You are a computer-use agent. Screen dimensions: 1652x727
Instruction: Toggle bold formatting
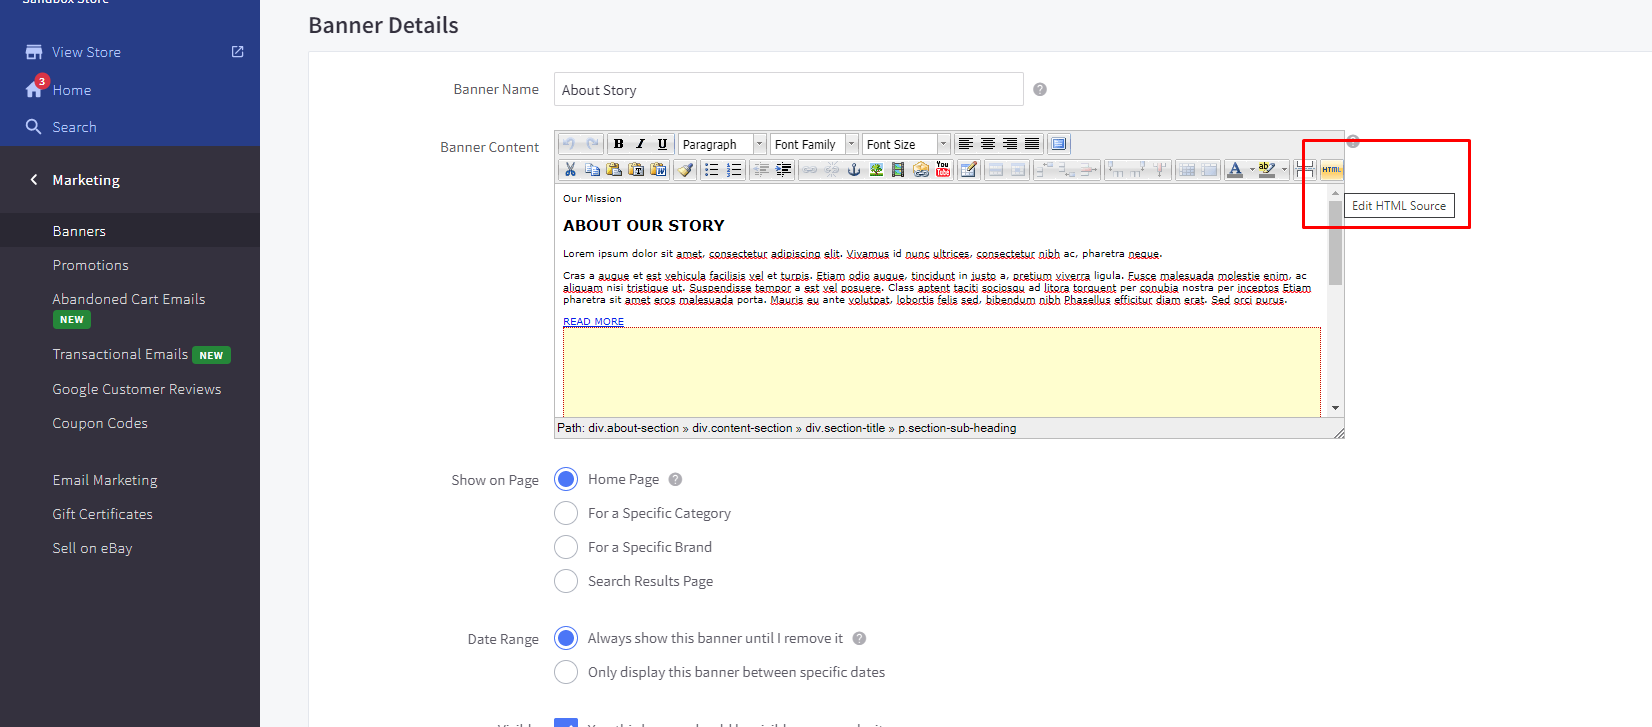click(618, 144)
